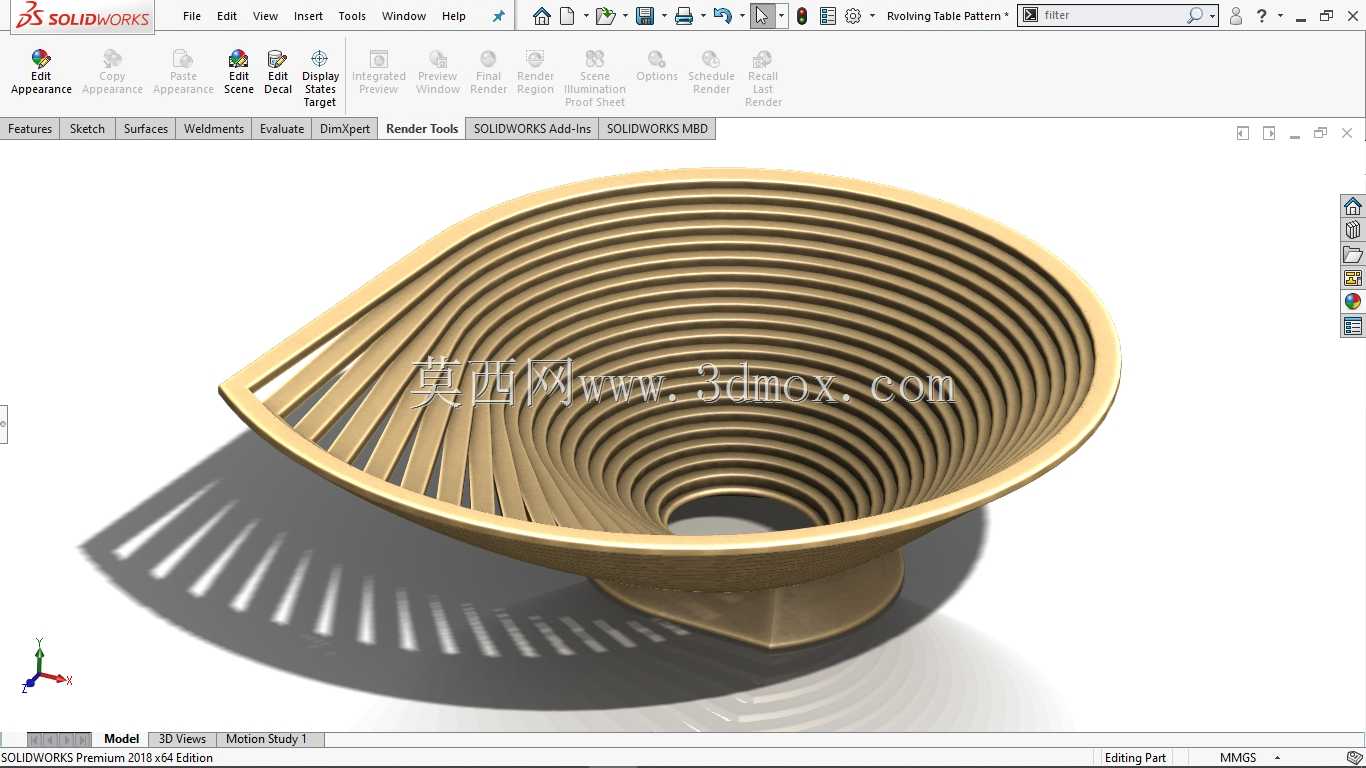This screenshot has height=768, width=1366.
Task: Launch the Final Render
Action: click(488, 72)
